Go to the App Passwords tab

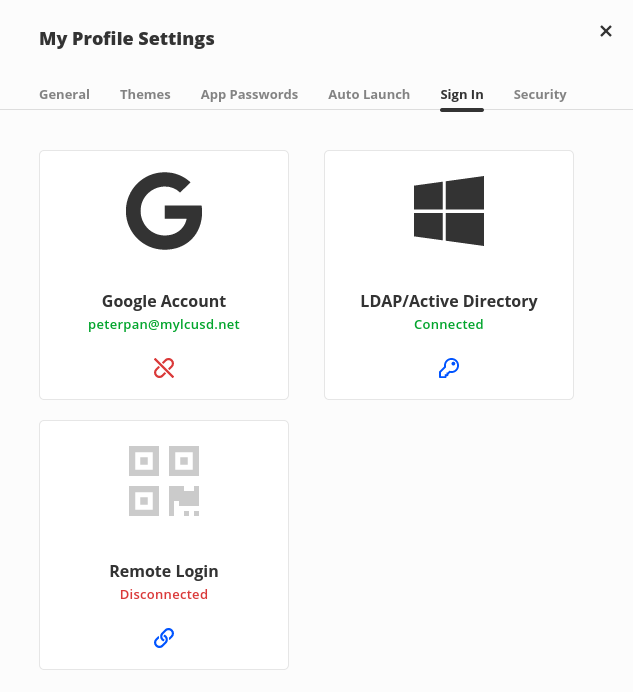pos(249,94)
